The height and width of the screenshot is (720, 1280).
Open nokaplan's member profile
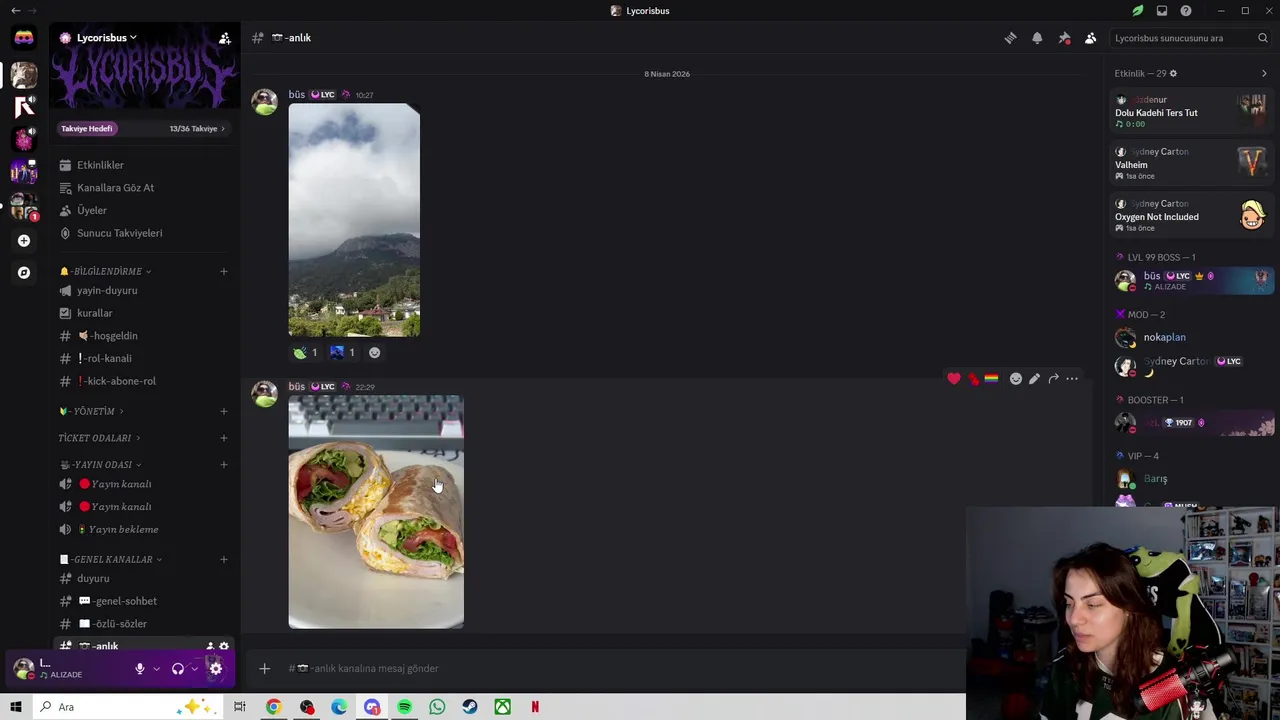[1193, 338]
